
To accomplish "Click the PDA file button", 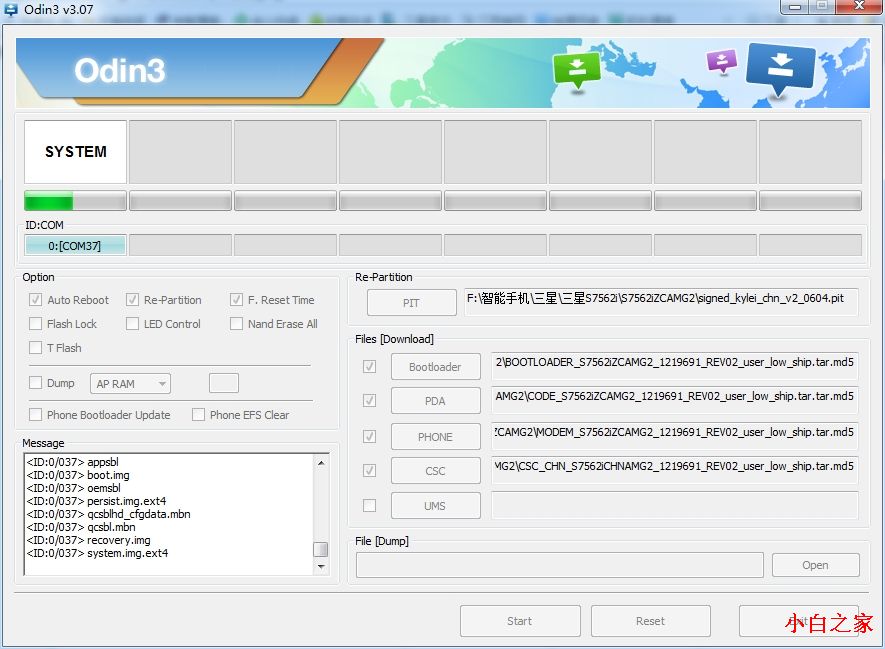I will click(435, 401).
